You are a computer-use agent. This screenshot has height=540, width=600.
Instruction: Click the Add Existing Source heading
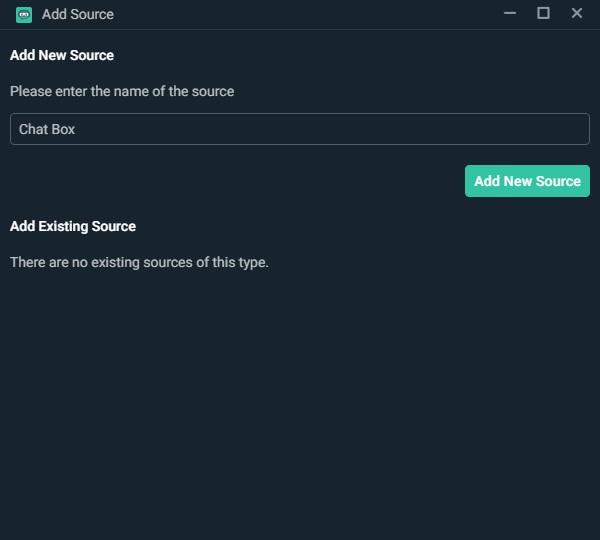73,226
